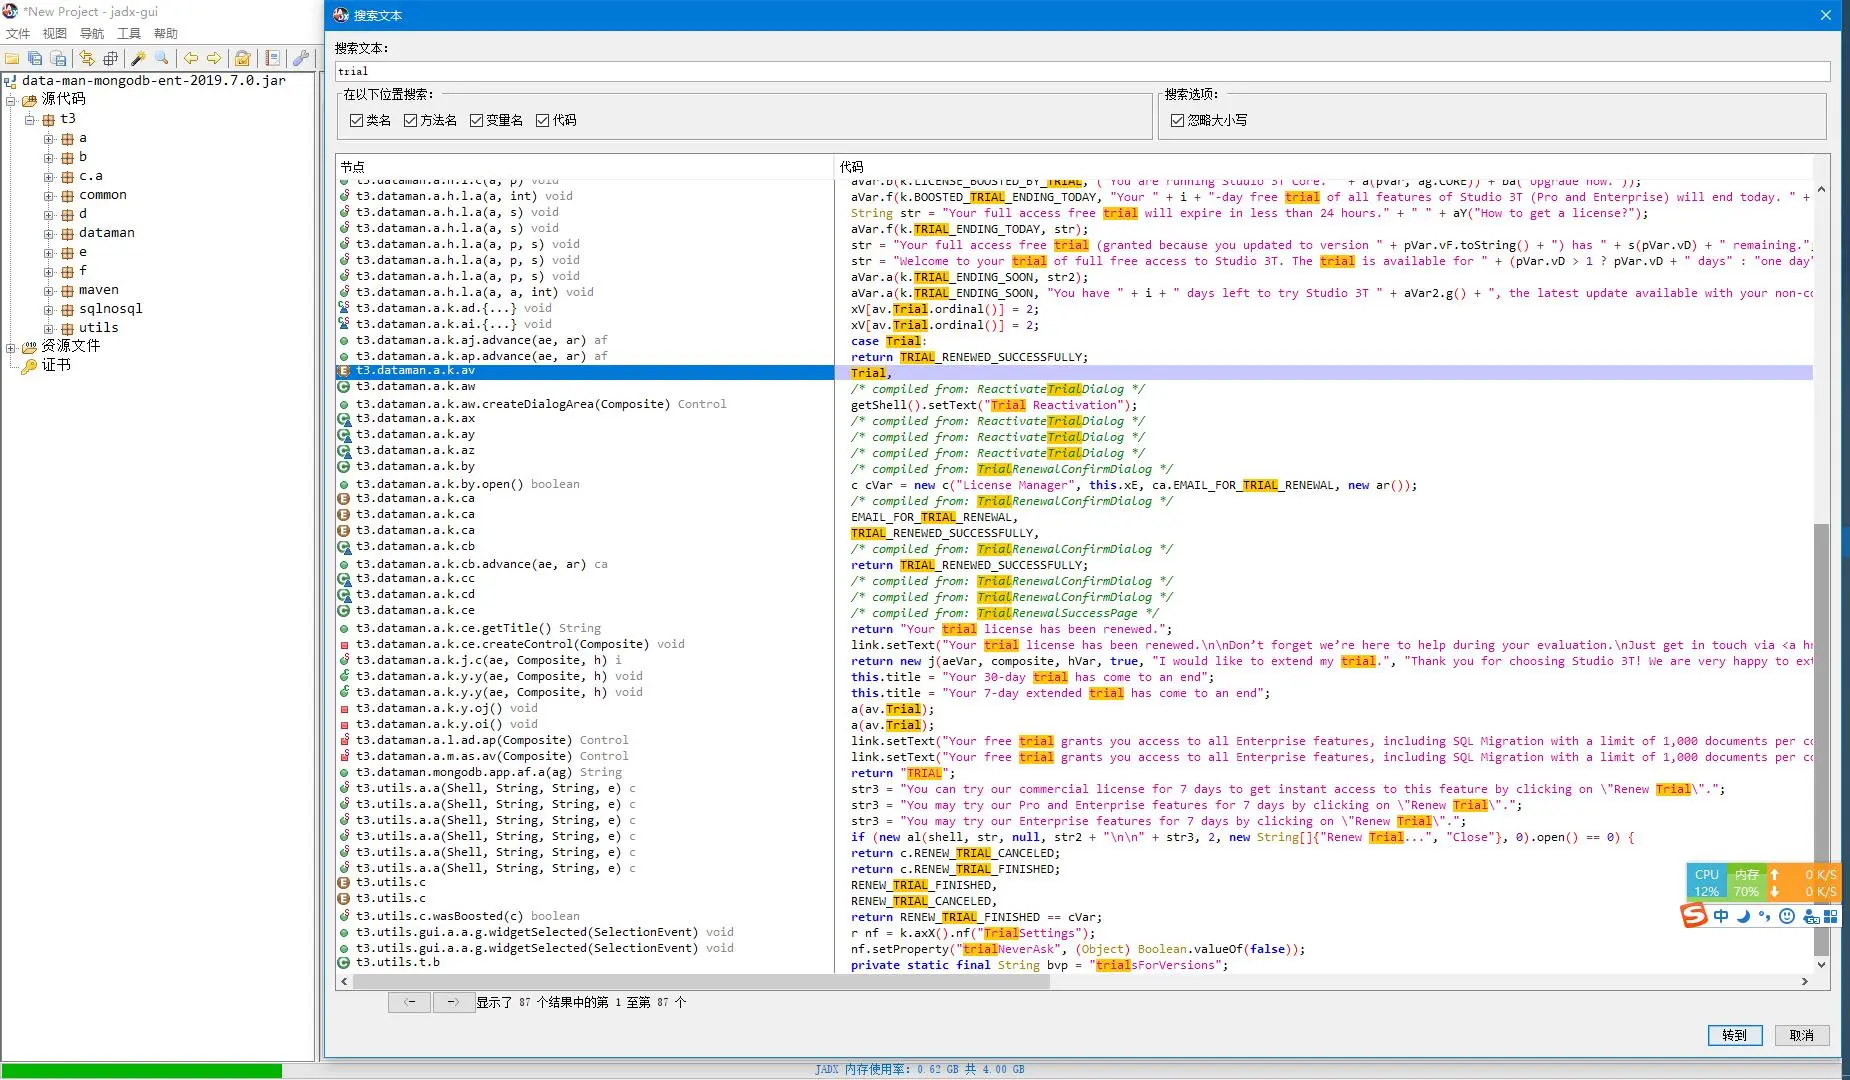The height and width of the screenshot is (1080, 1850).
Task: Expand the utils package node
Action: point(49,329)
